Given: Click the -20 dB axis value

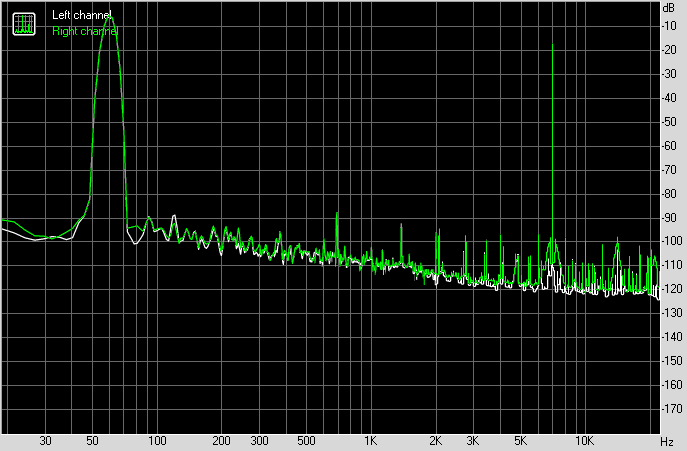Looking at the screenshot, I should (669, 50).
